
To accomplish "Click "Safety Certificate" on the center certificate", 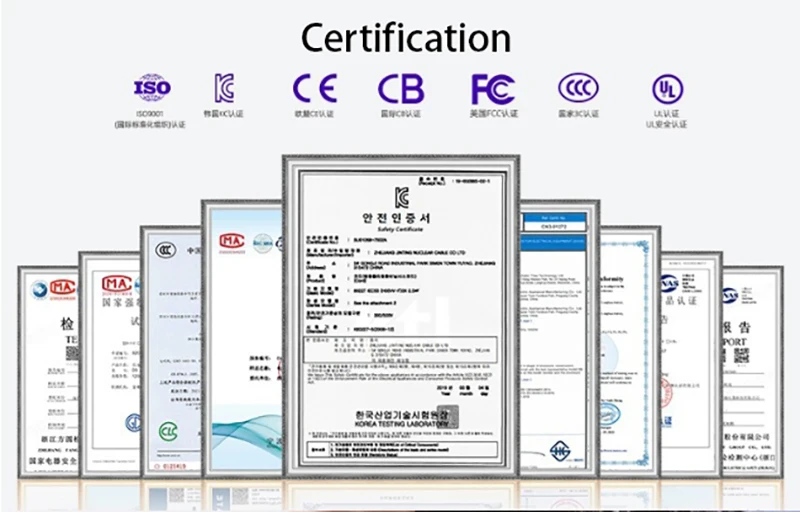I will coord(400,229).
